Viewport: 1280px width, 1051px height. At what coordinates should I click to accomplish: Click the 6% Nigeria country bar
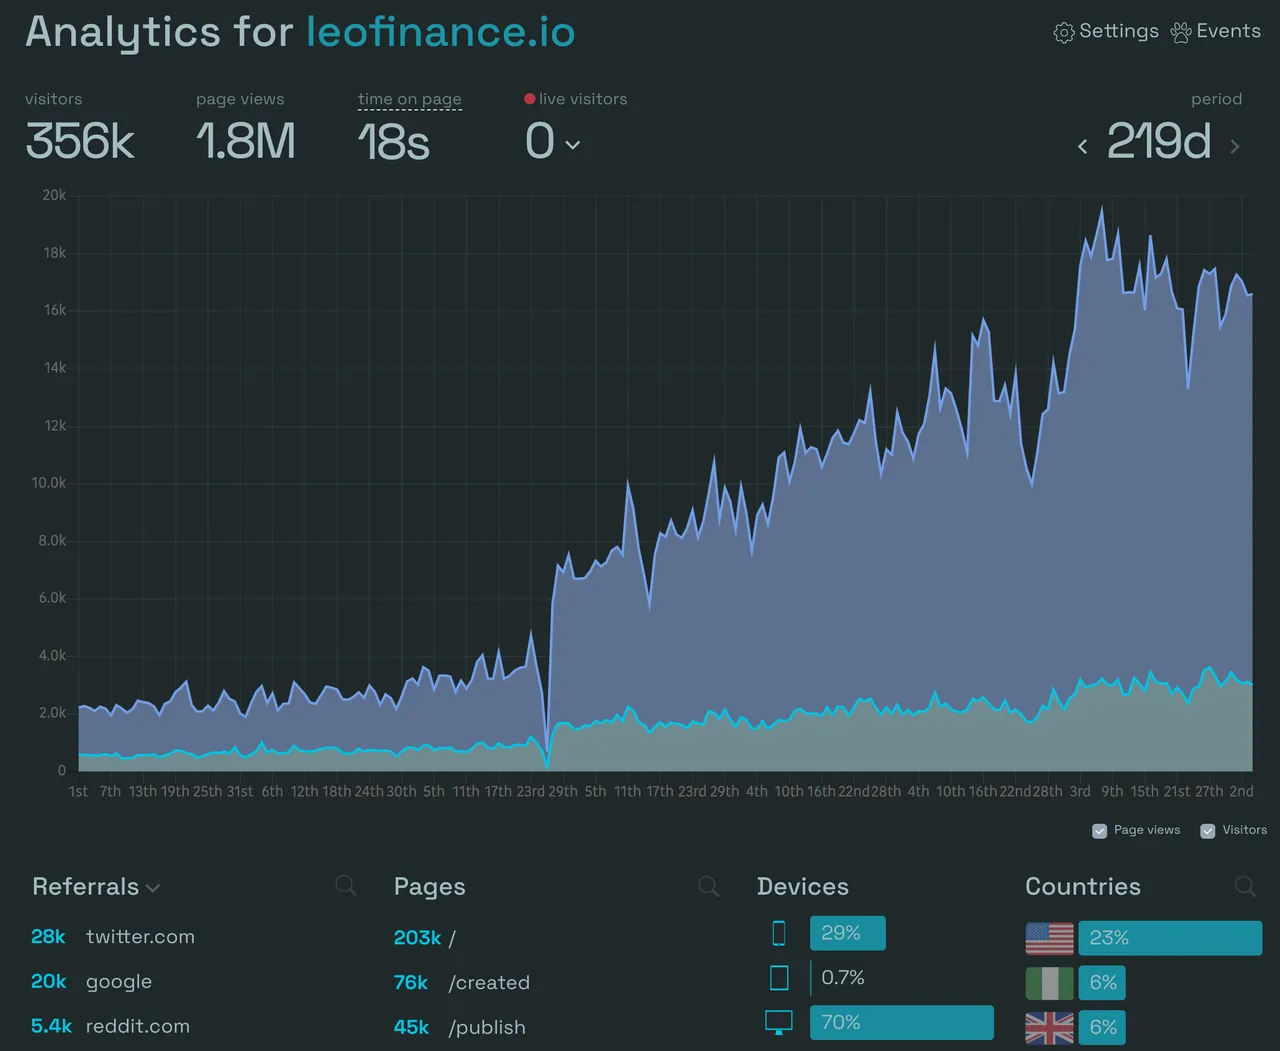coord(1102,983)
